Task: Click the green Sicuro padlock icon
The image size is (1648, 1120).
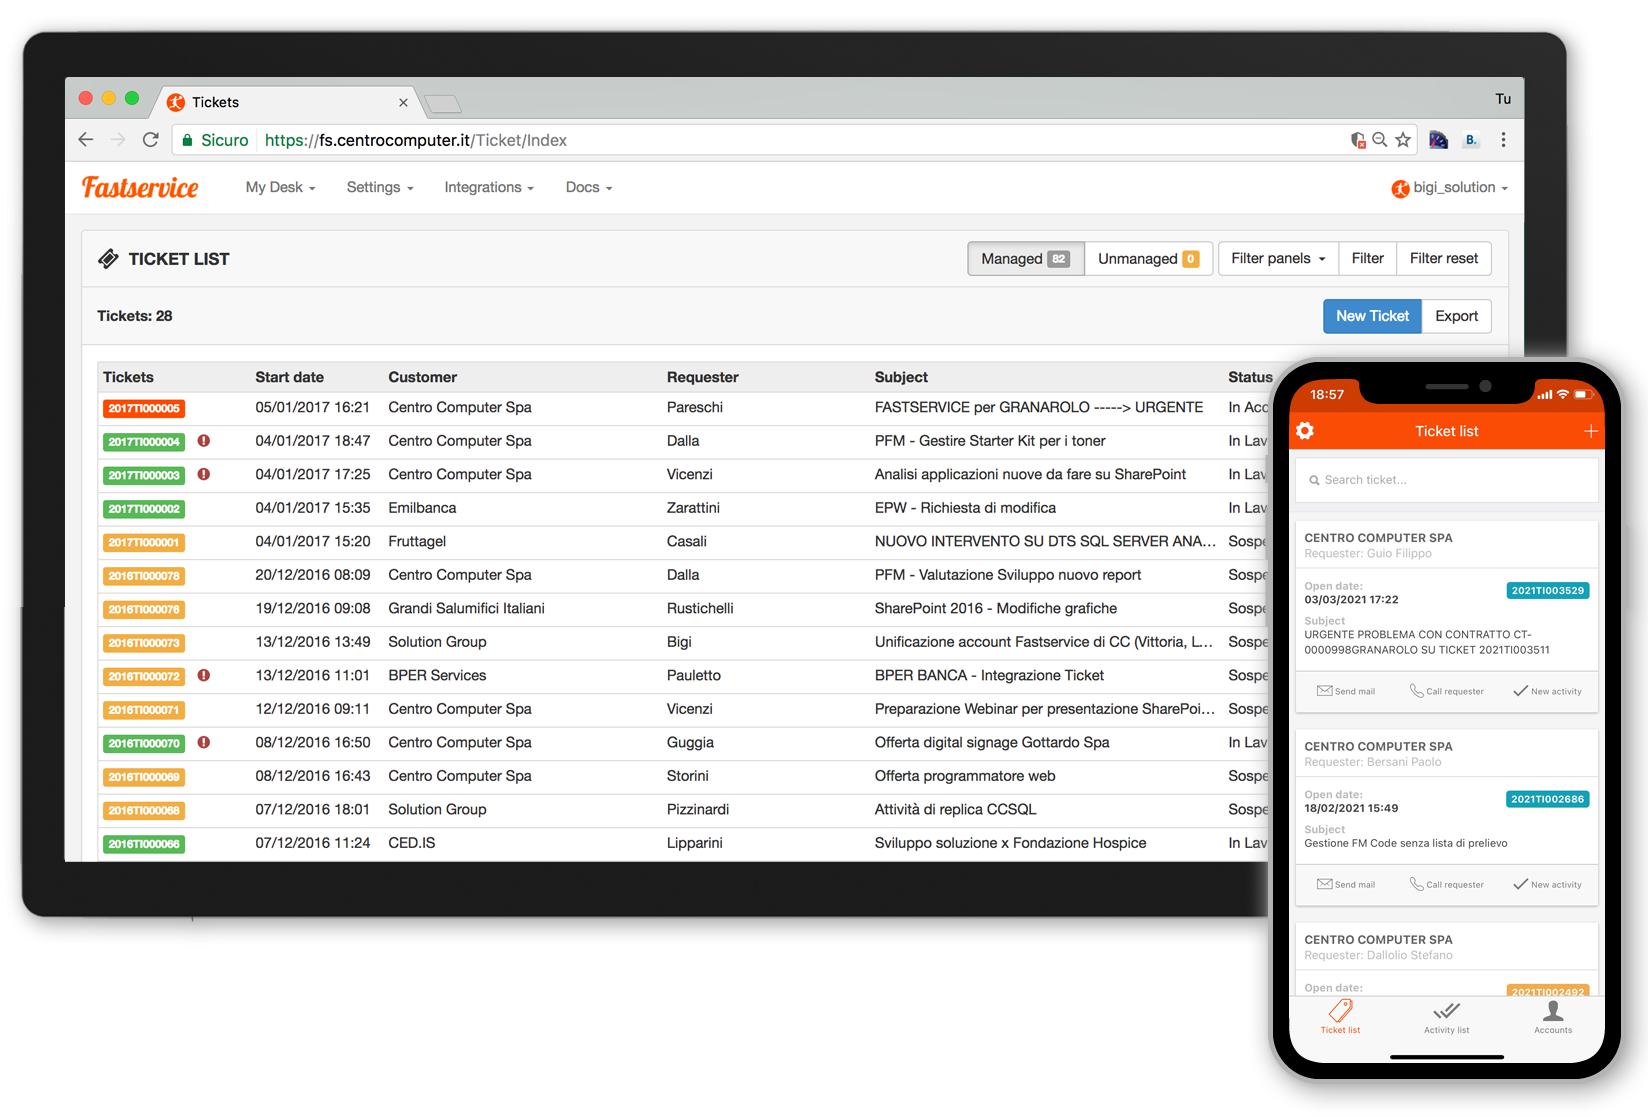Action: pos(187,141)
